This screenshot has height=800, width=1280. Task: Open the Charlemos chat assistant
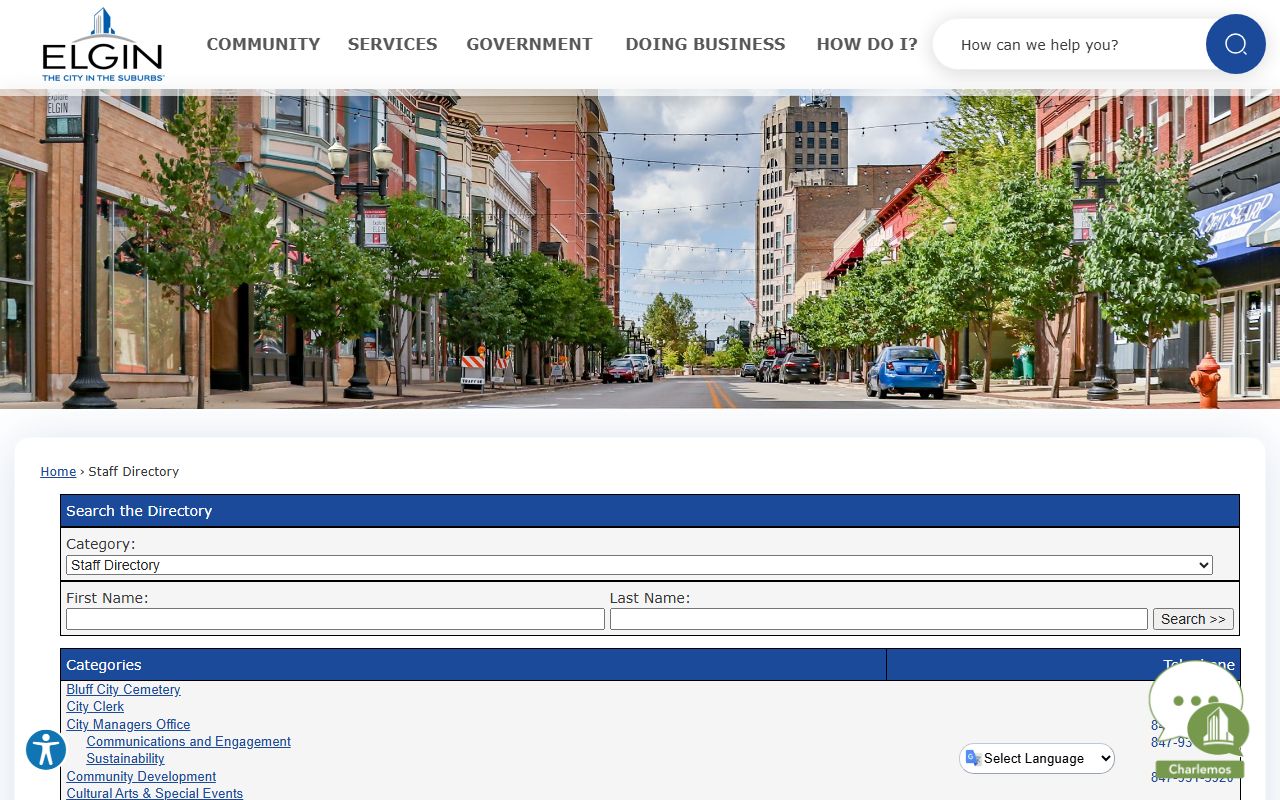(x=1199, y=720)
